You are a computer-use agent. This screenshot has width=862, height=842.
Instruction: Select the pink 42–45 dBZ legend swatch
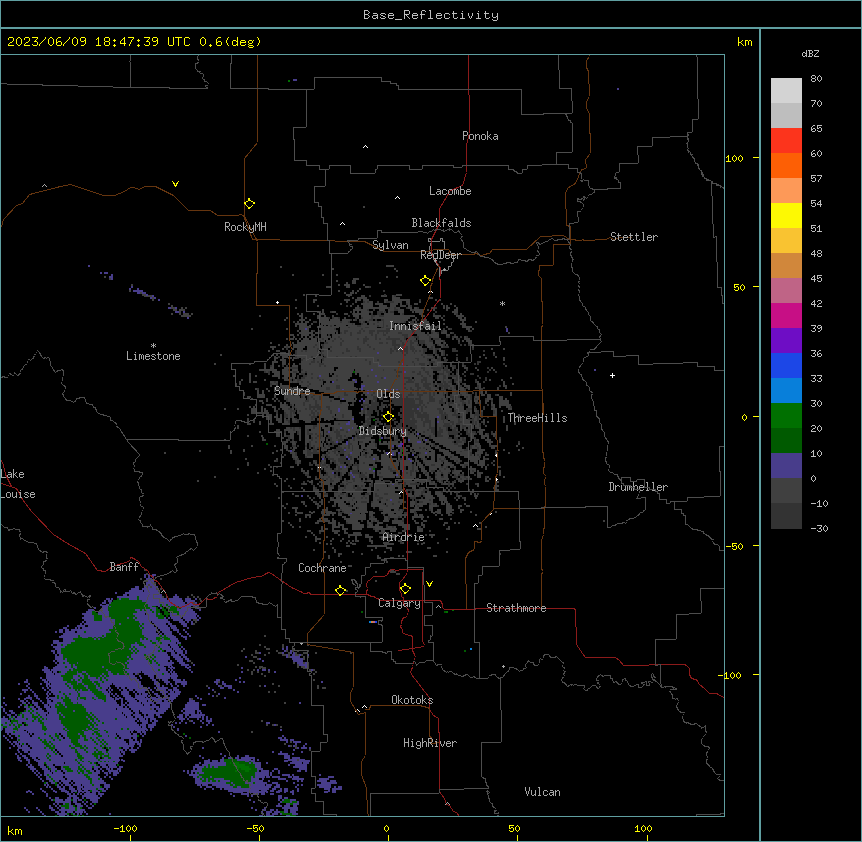[786, 291]
